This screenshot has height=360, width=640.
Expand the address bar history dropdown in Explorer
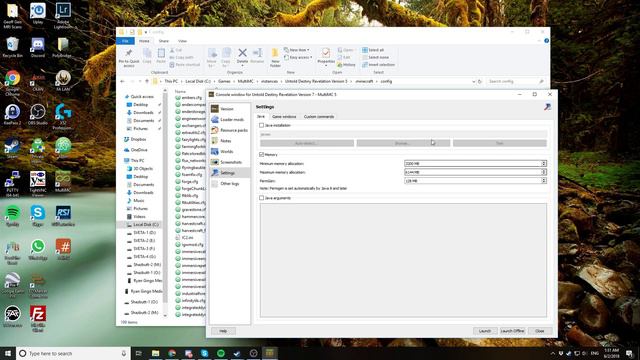click(x=473, y=82)
